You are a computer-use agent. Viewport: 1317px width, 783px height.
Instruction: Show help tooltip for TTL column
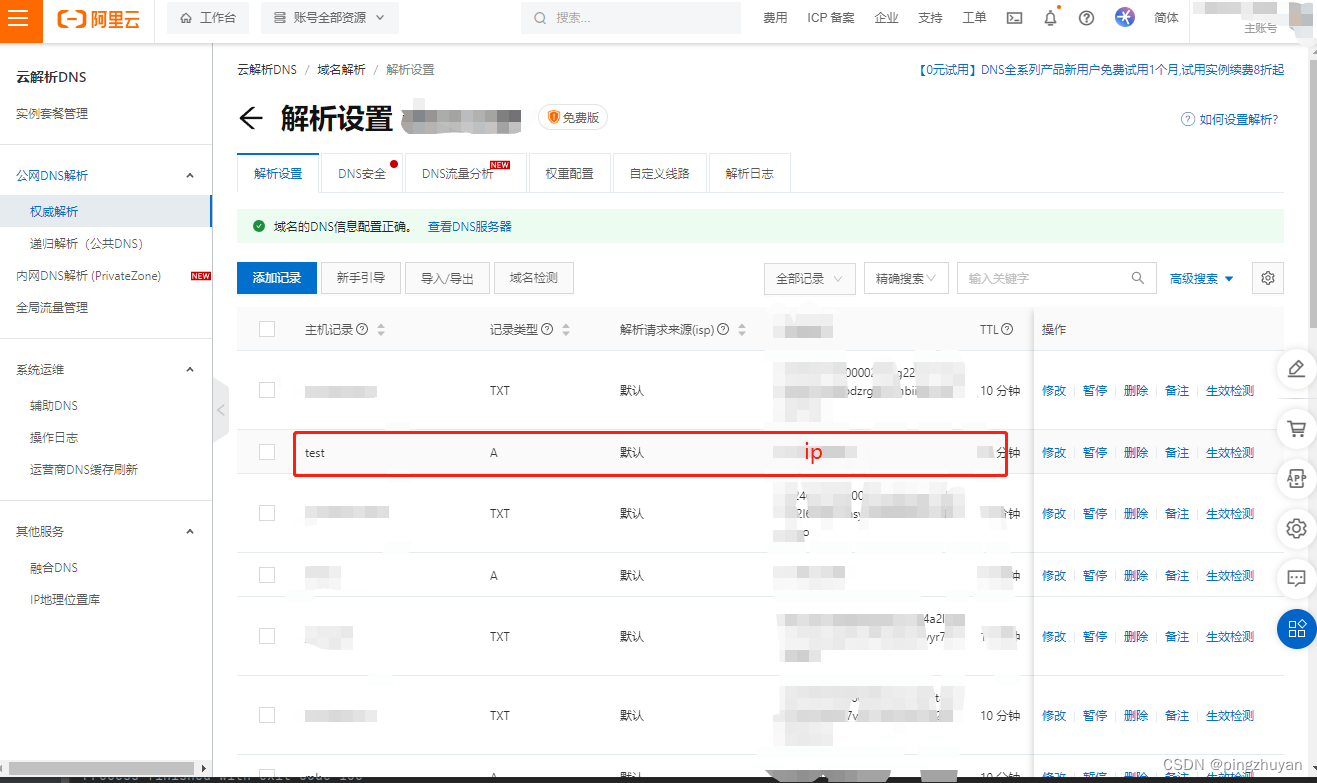pyautogui.click(x=1007, y=329)
